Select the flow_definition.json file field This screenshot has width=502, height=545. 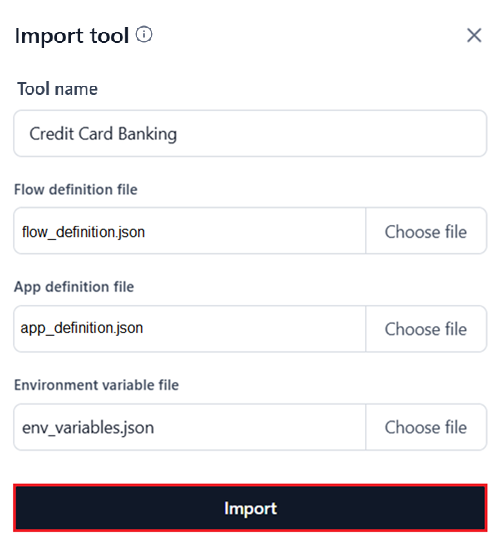pos(190,231)
